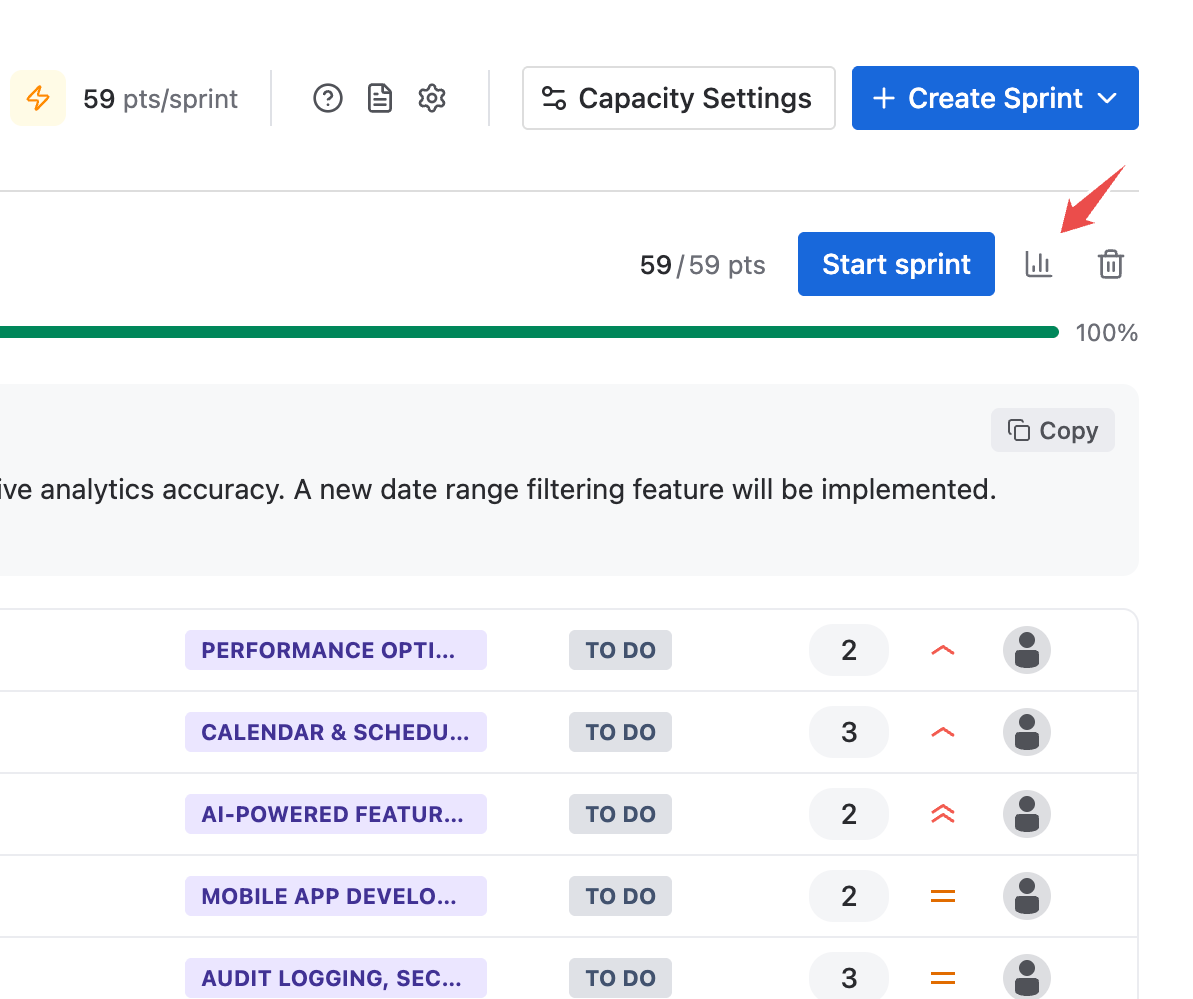
Task: Click high priority arrow in Calendar & Schedu row
Action: (943, 732)
